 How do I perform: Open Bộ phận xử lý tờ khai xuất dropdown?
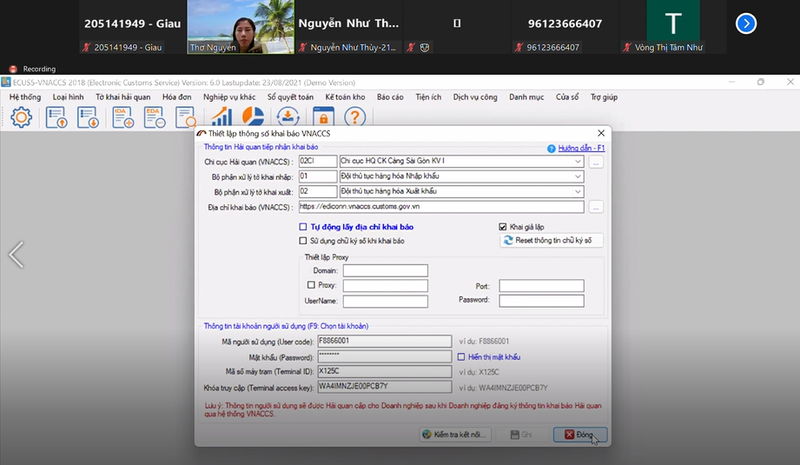click(579, 191)
